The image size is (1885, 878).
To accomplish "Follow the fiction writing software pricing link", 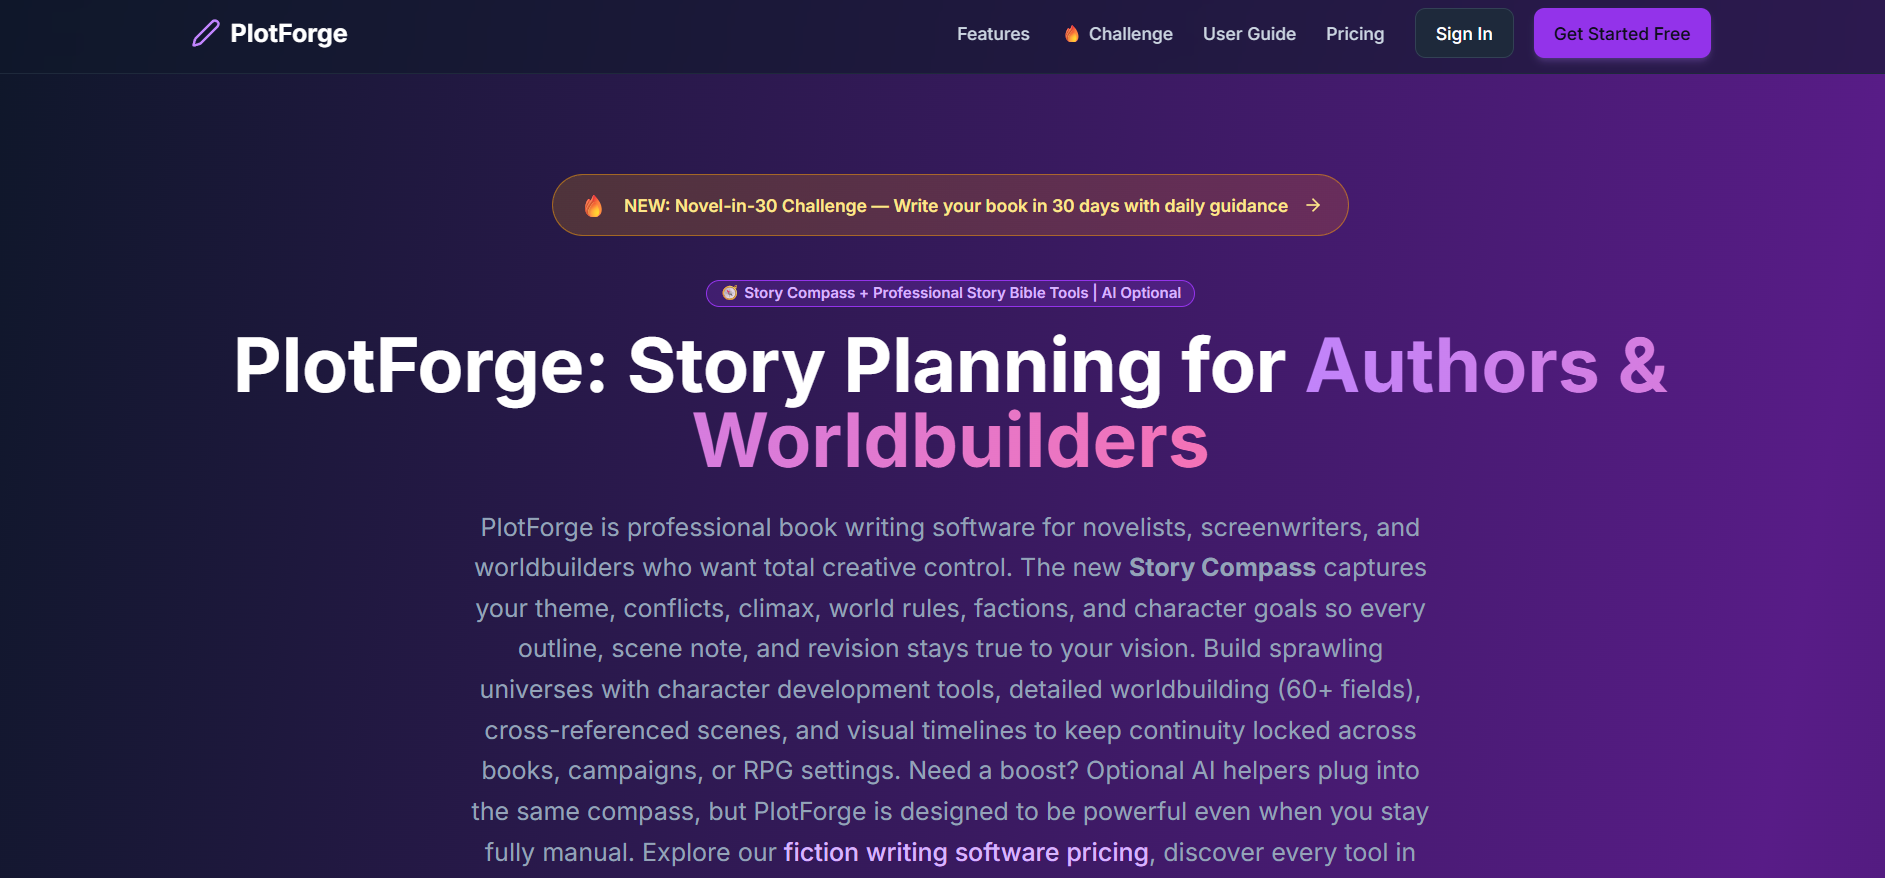I will 964,852.
